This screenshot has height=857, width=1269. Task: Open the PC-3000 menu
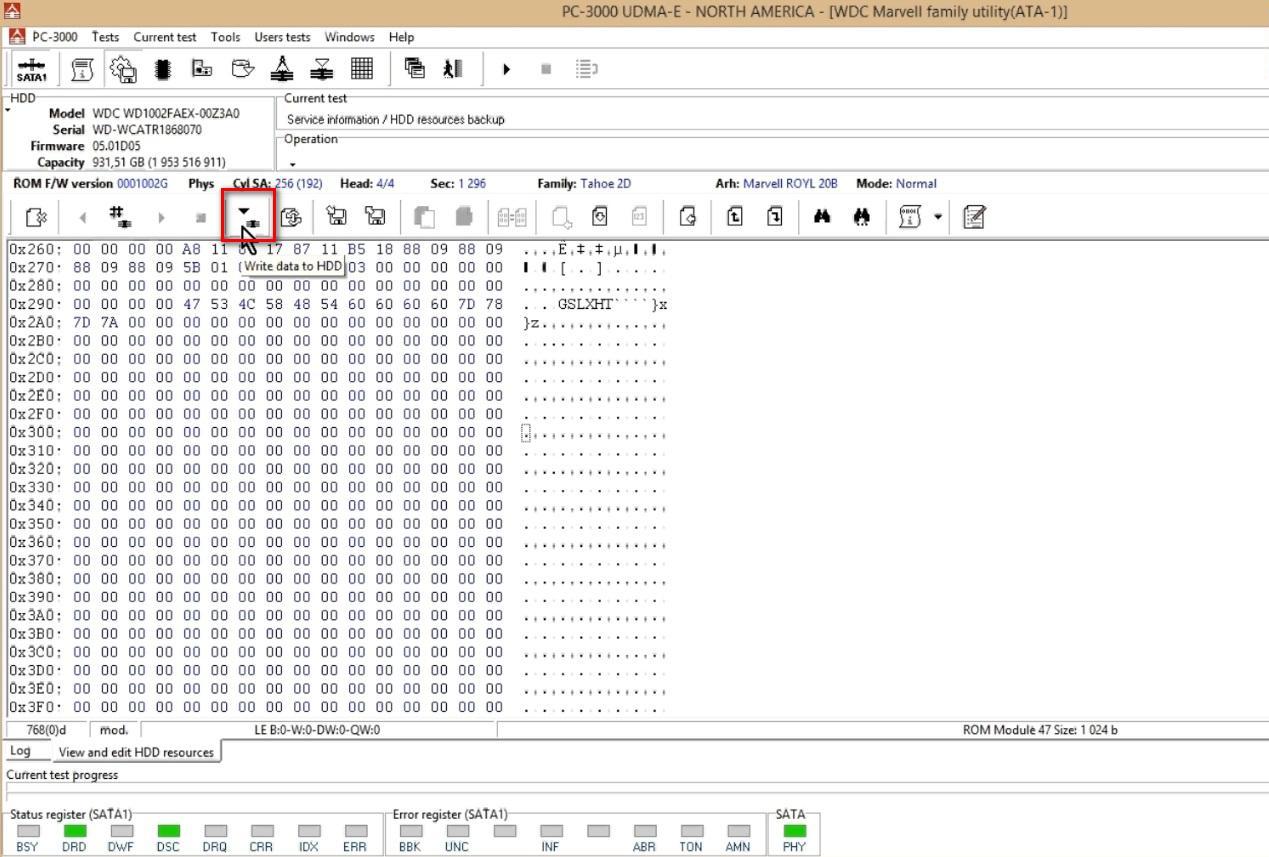54,37
